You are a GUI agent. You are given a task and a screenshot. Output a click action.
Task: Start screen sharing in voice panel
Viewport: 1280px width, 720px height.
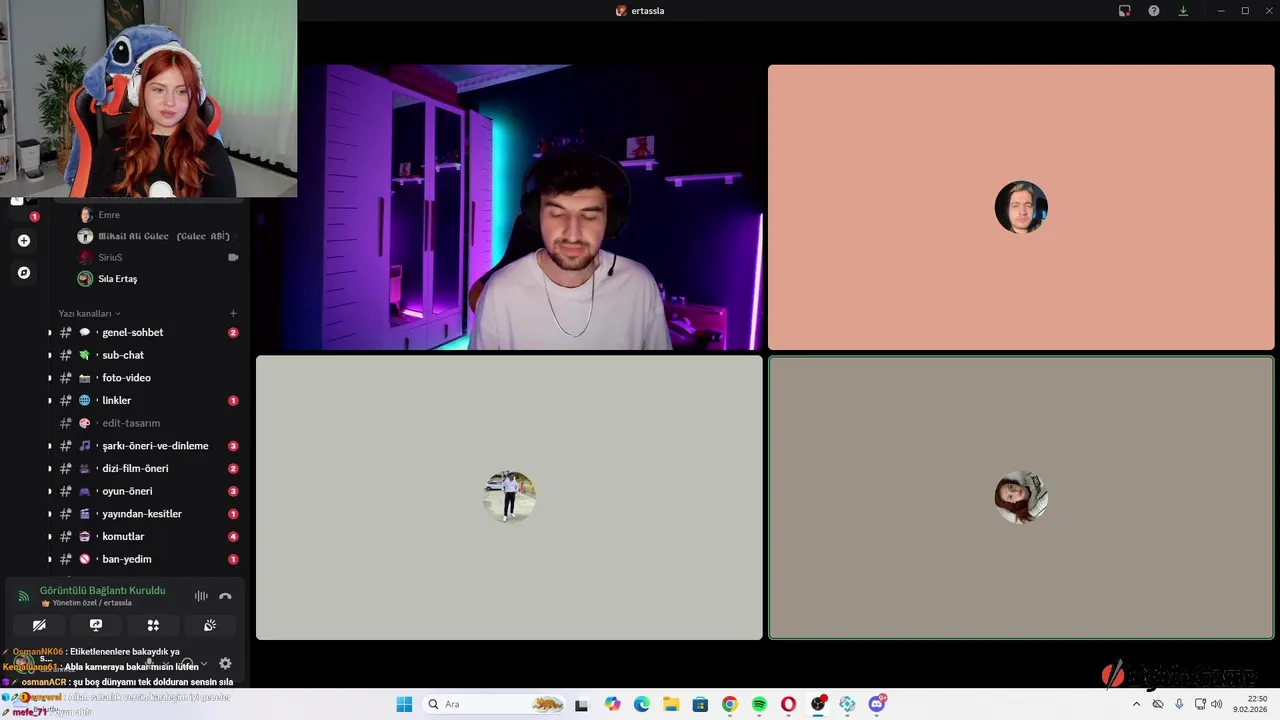pos(96,625)
